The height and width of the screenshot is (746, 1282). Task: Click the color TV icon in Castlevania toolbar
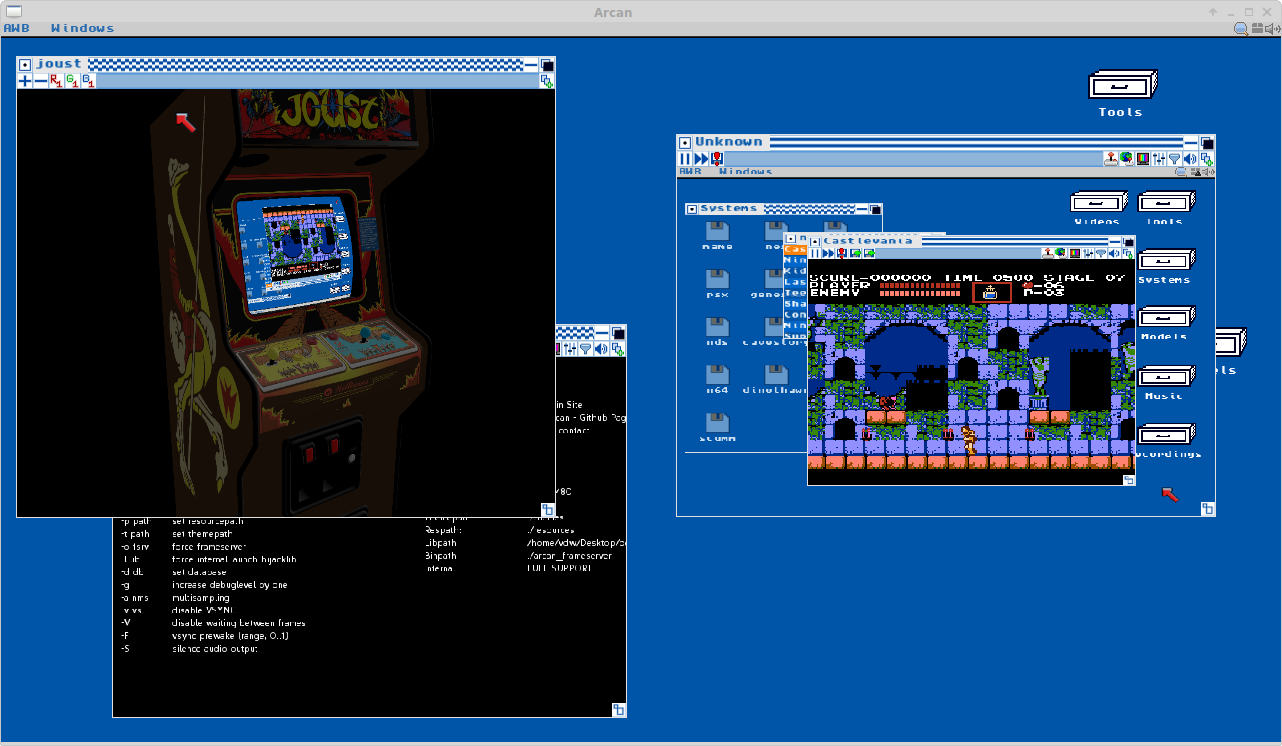tap(1075, 253)
